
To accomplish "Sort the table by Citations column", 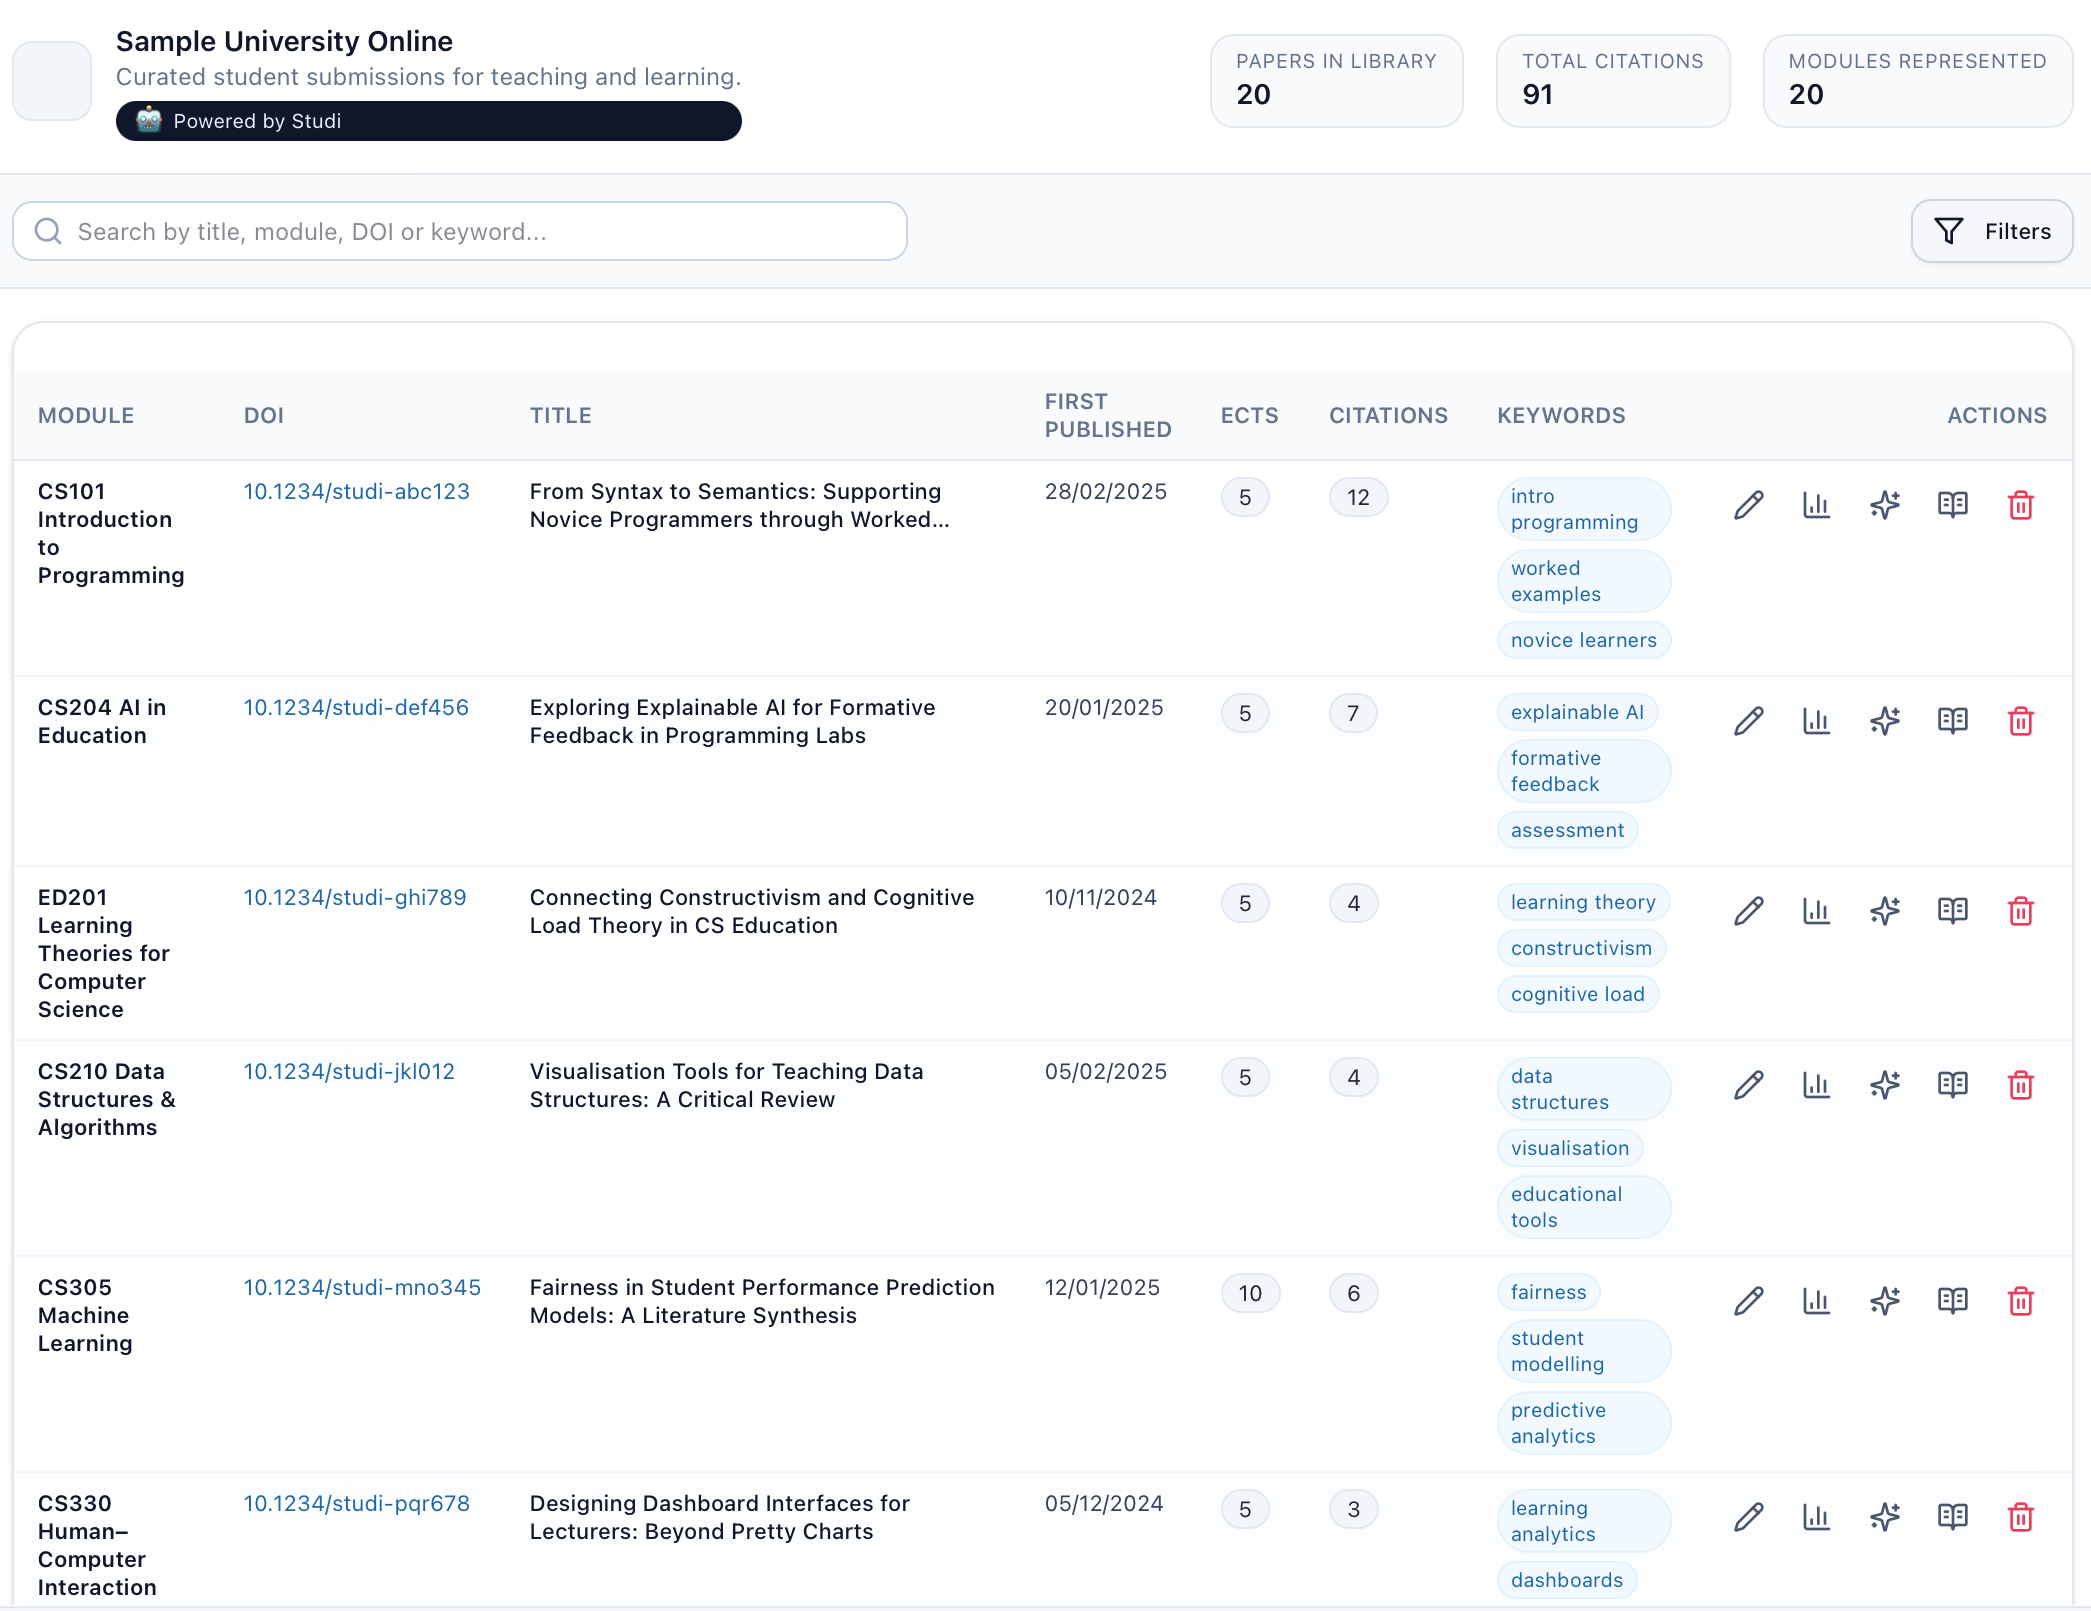I will click(x=1388, y=415).
